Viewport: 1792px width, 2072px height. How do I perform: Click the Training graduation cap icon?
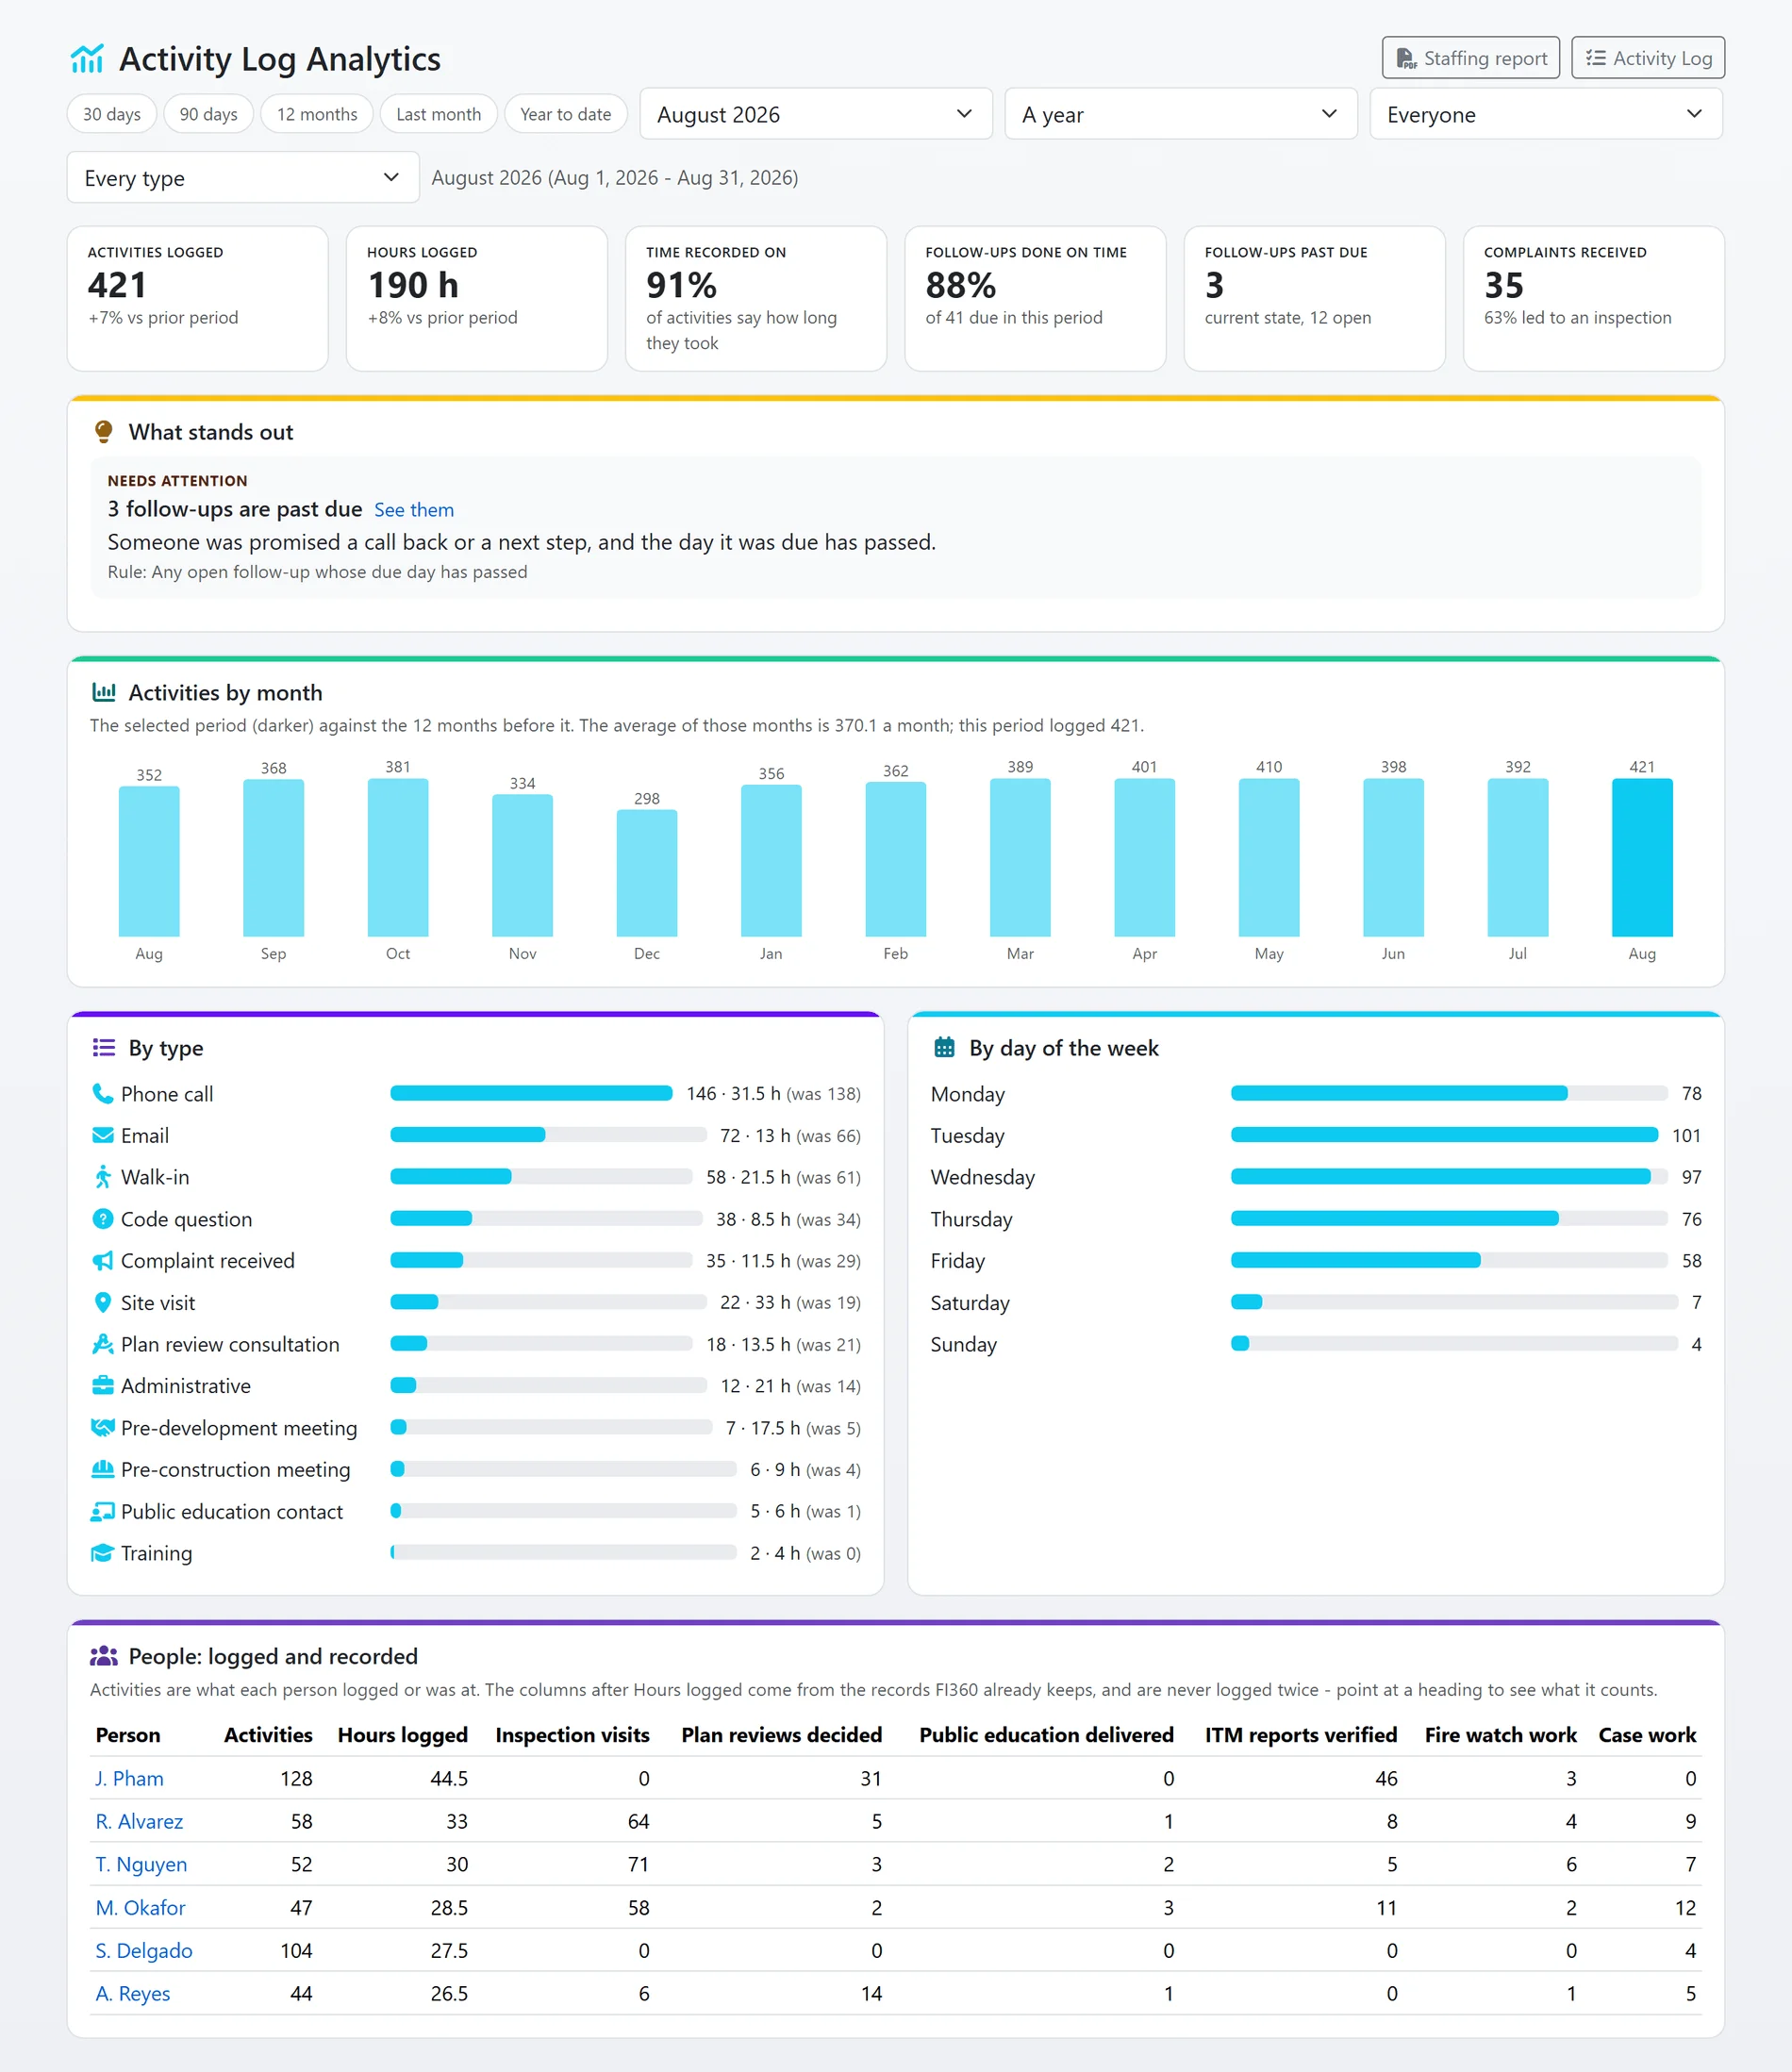coord(102,1553)
